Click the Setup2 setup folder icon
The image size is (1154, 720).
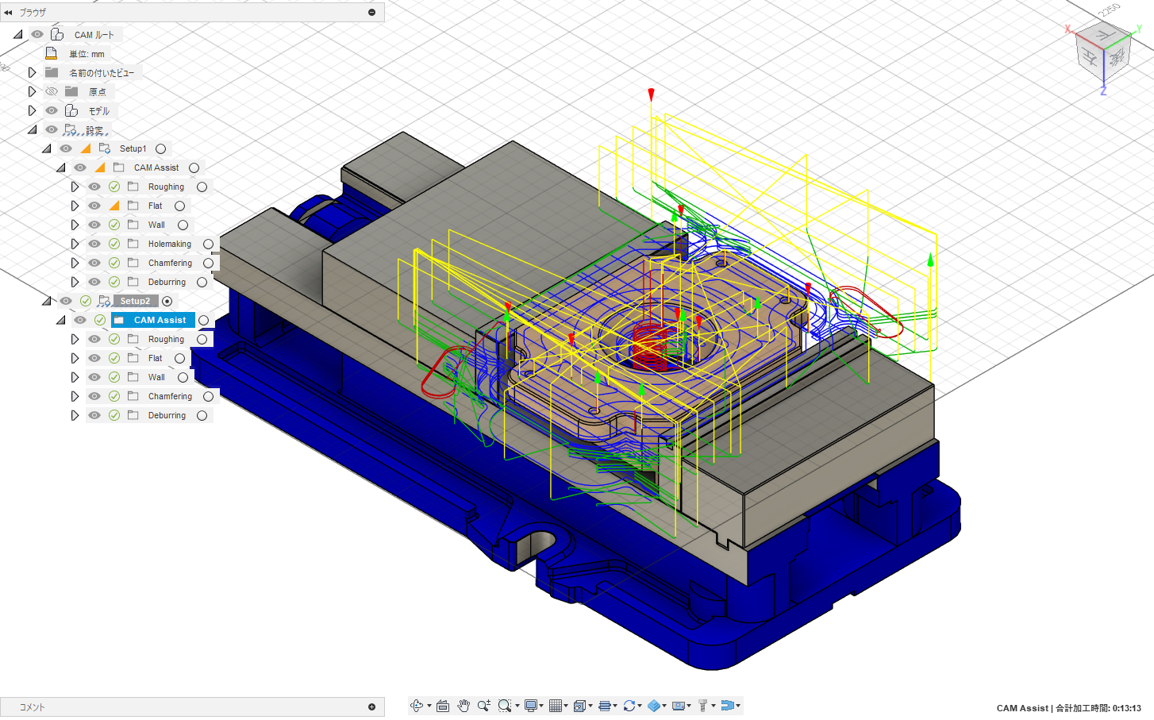[x=105, y=301]
